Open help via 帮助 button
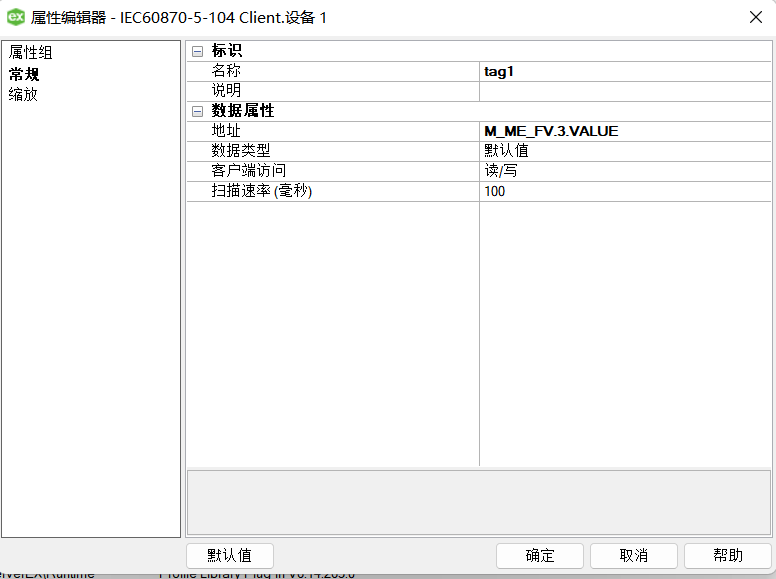 pyautogui.click(x=727, y=556)
